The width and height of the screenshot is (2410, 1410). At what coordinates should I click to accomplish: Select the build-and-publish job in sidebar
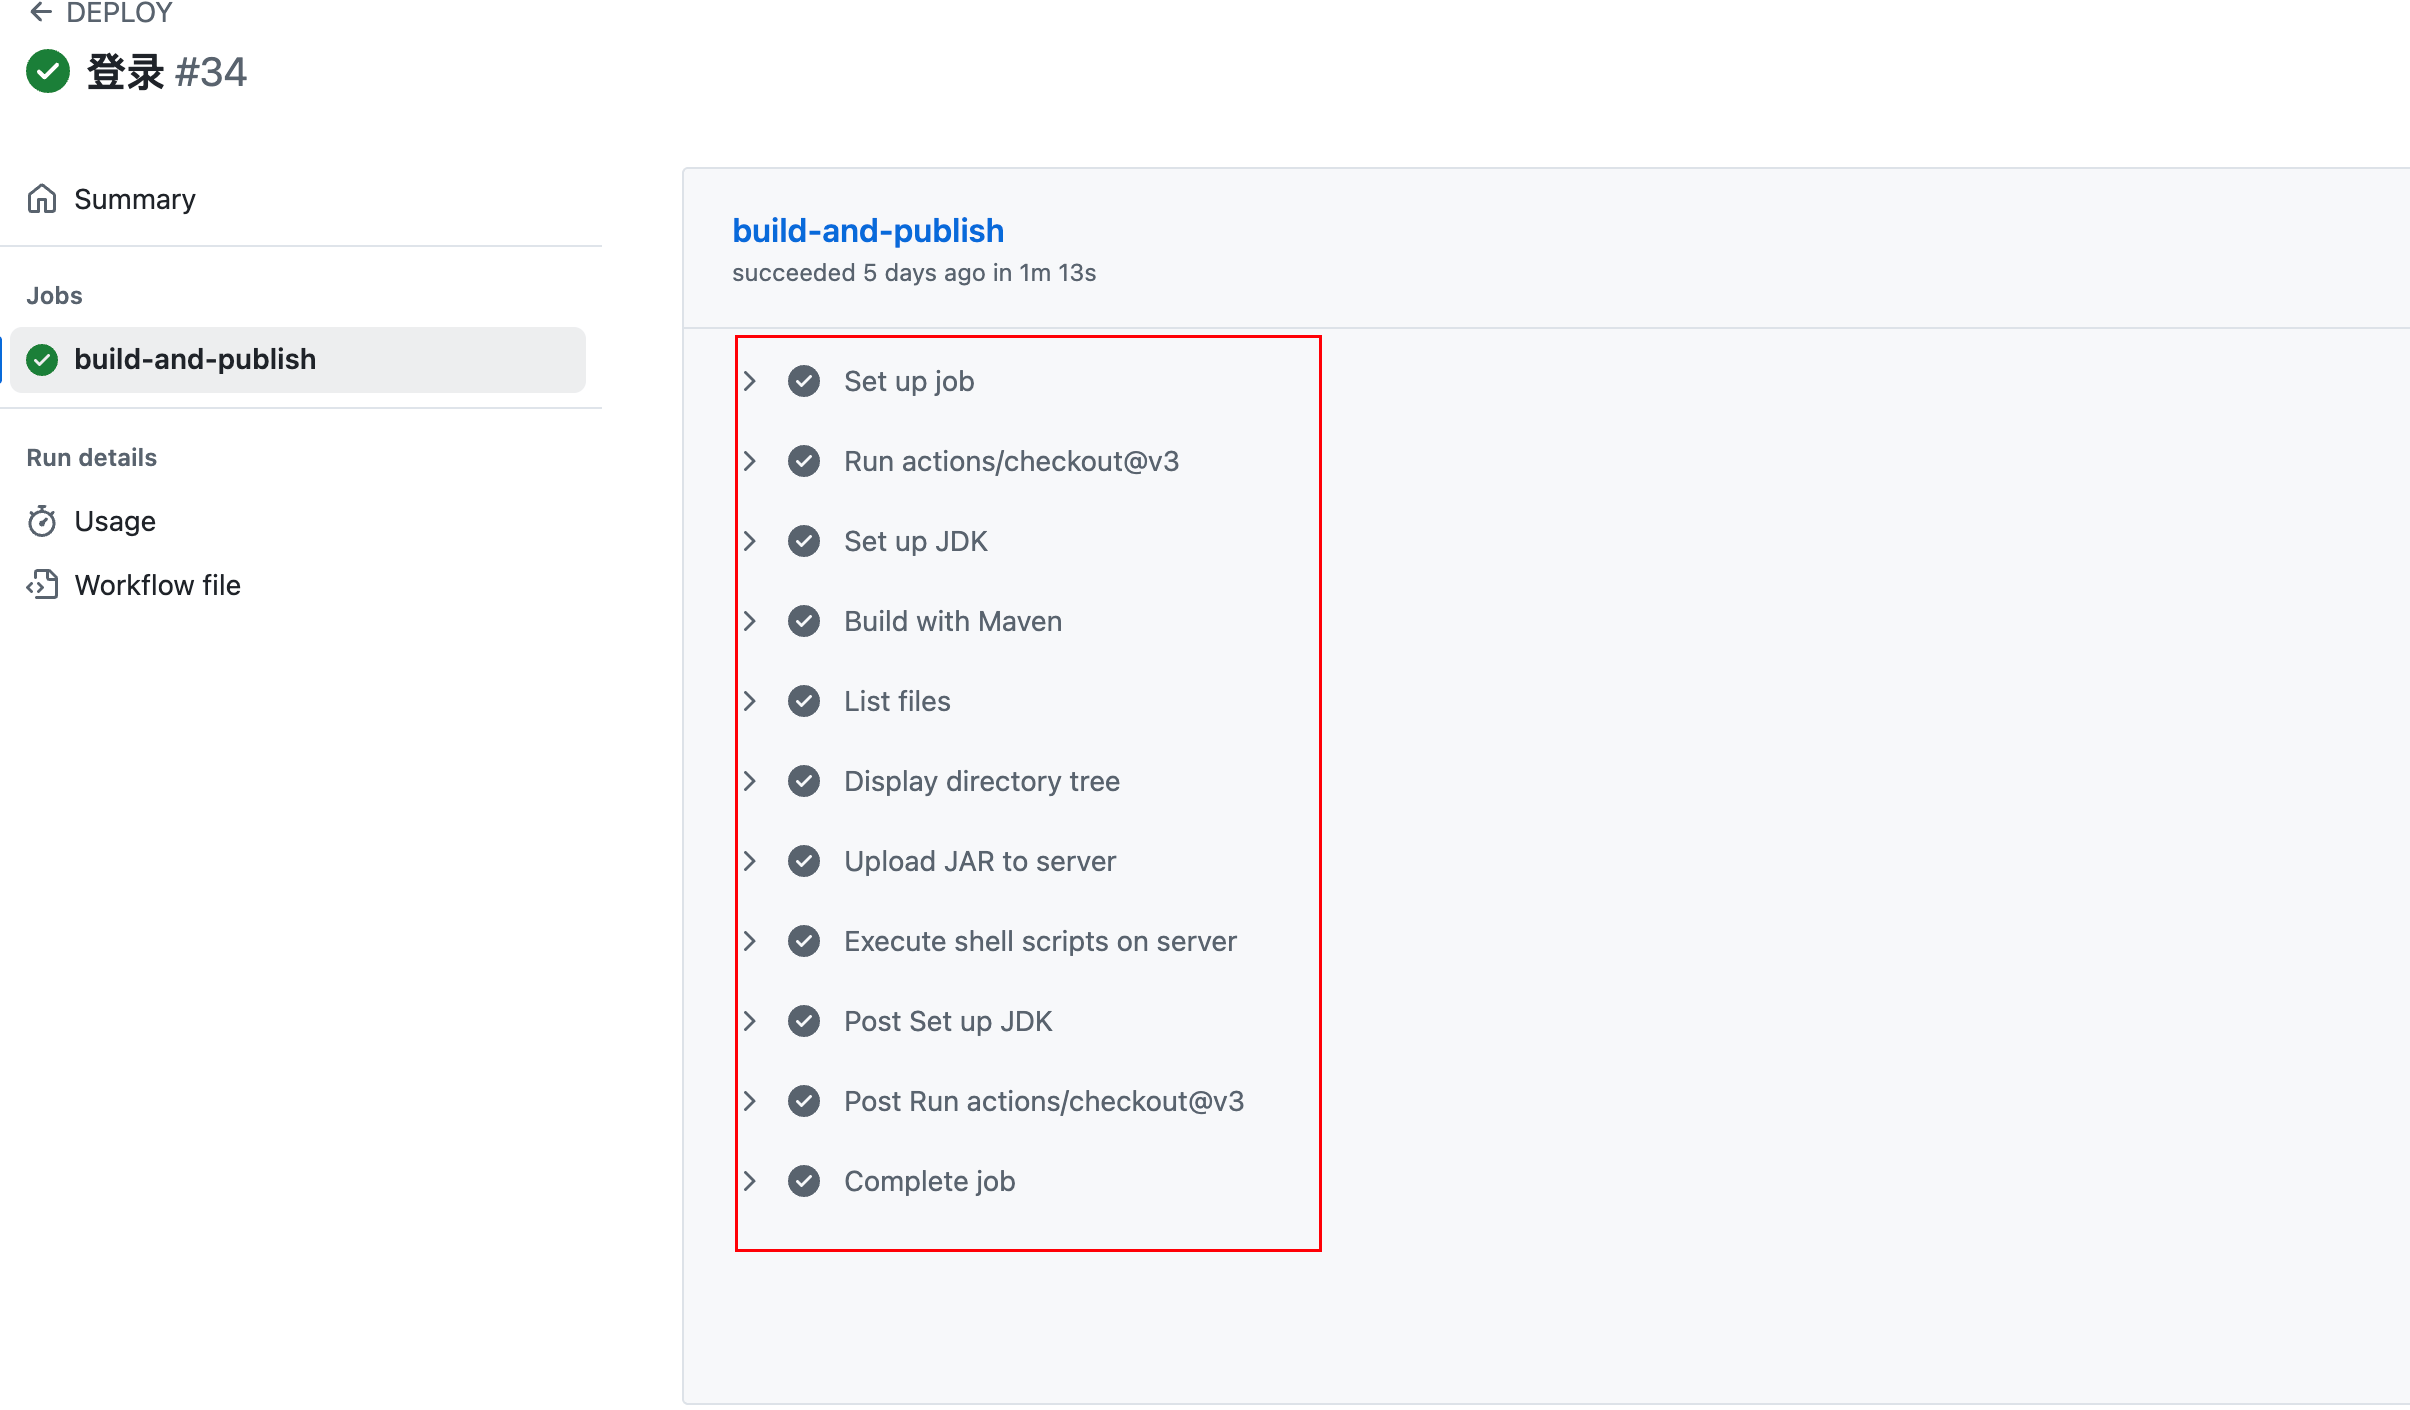195,360
